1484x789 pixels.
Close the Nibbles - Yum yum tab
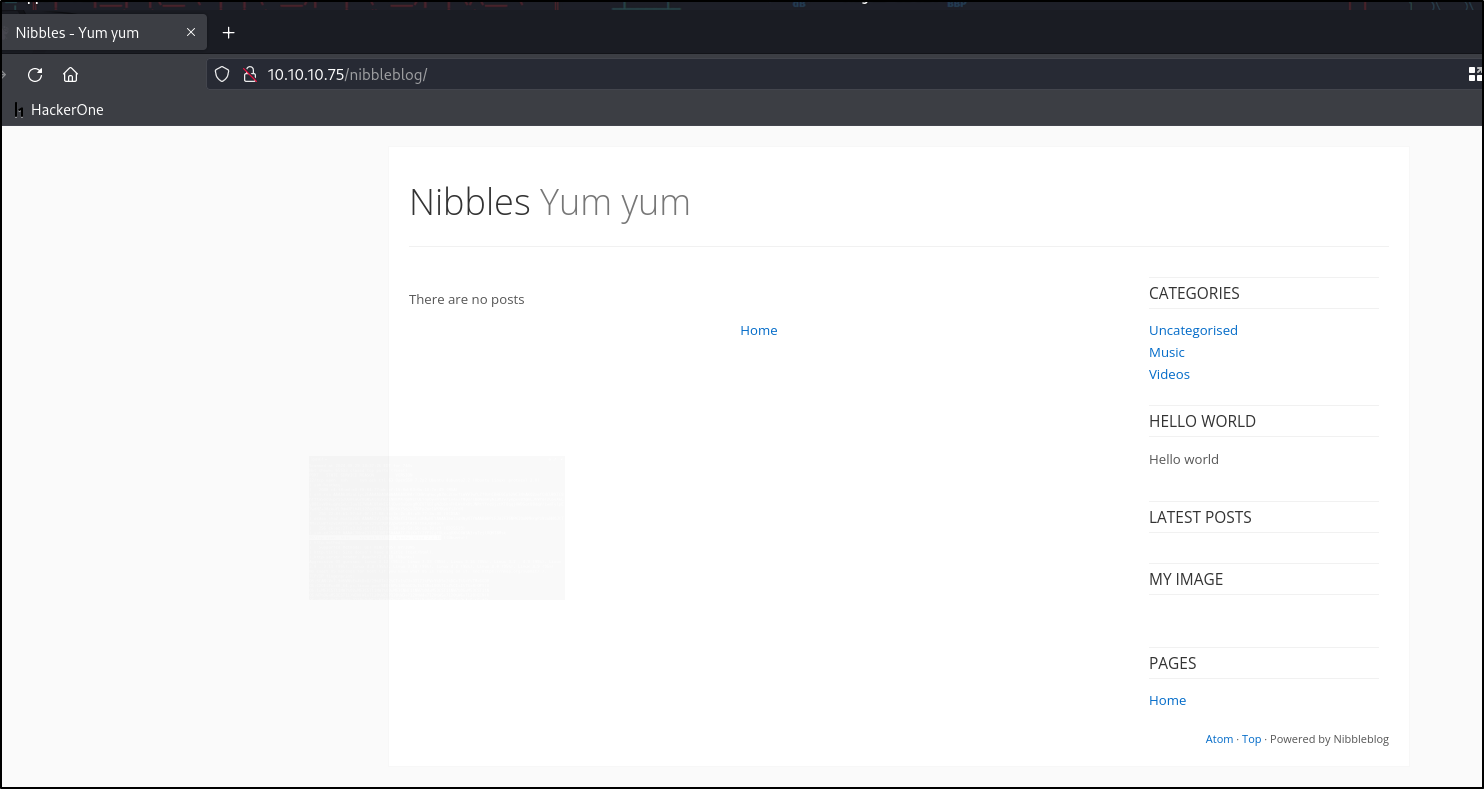[x=190, y=31]
